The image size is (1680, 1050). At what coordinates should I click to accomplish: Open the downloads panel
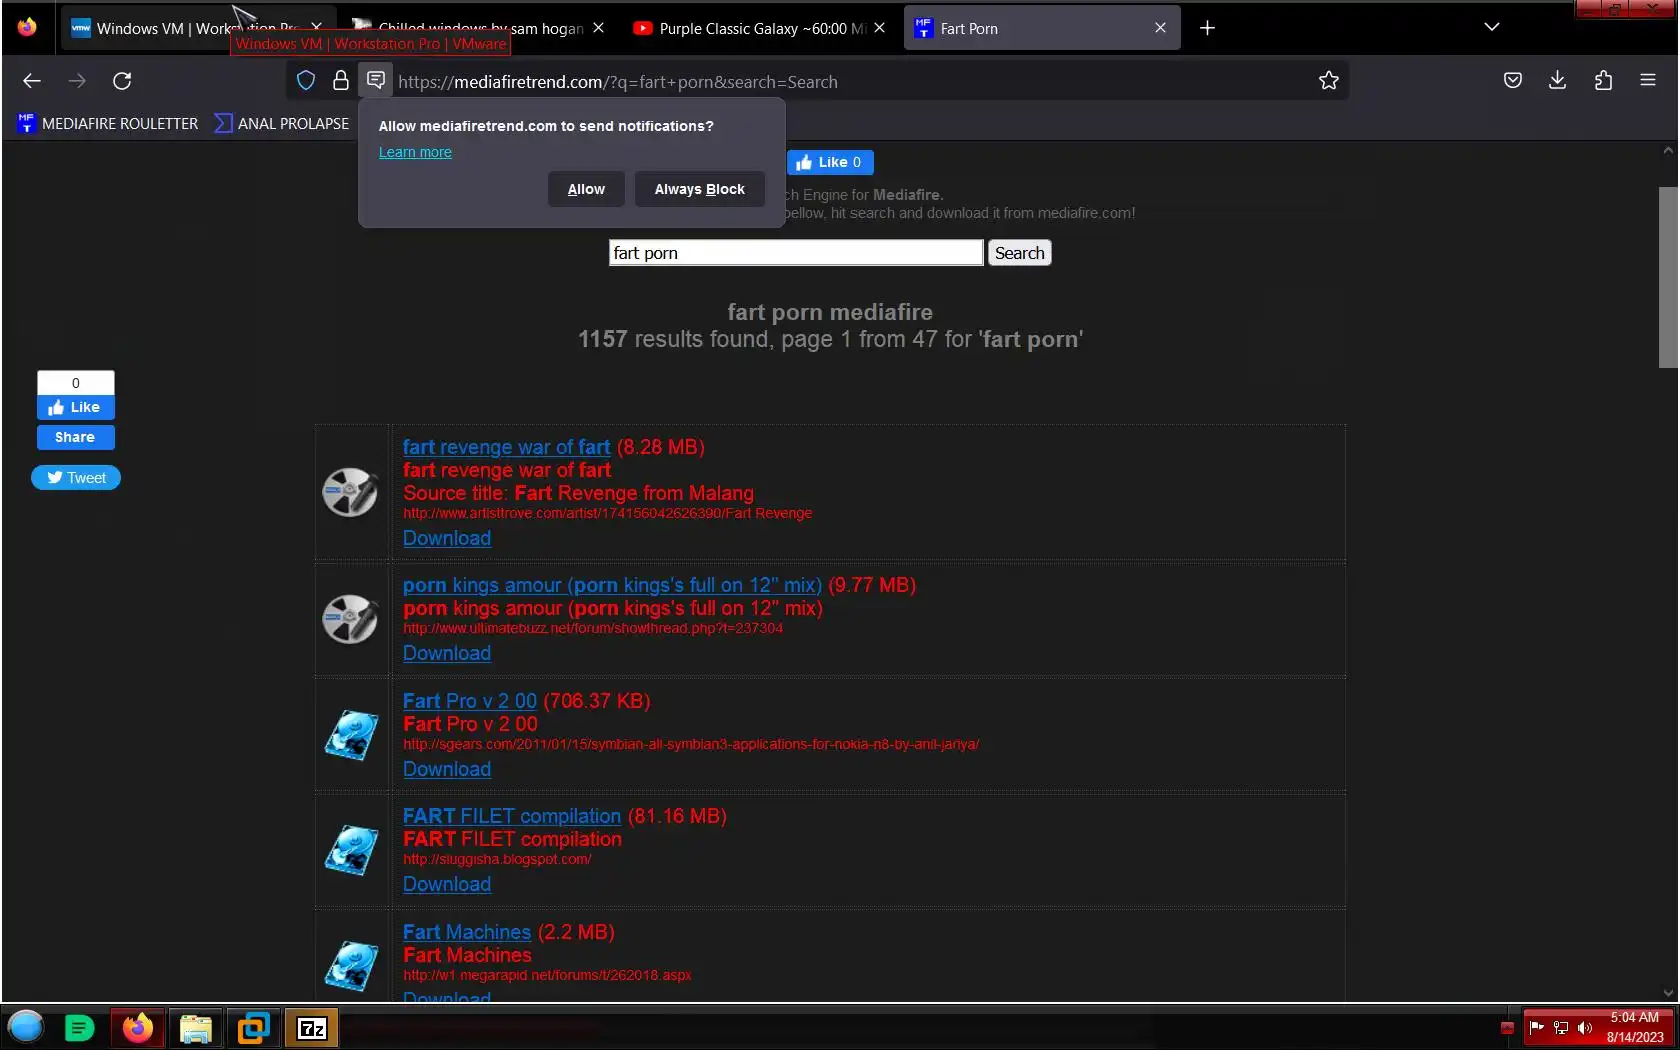[1557, 81]
